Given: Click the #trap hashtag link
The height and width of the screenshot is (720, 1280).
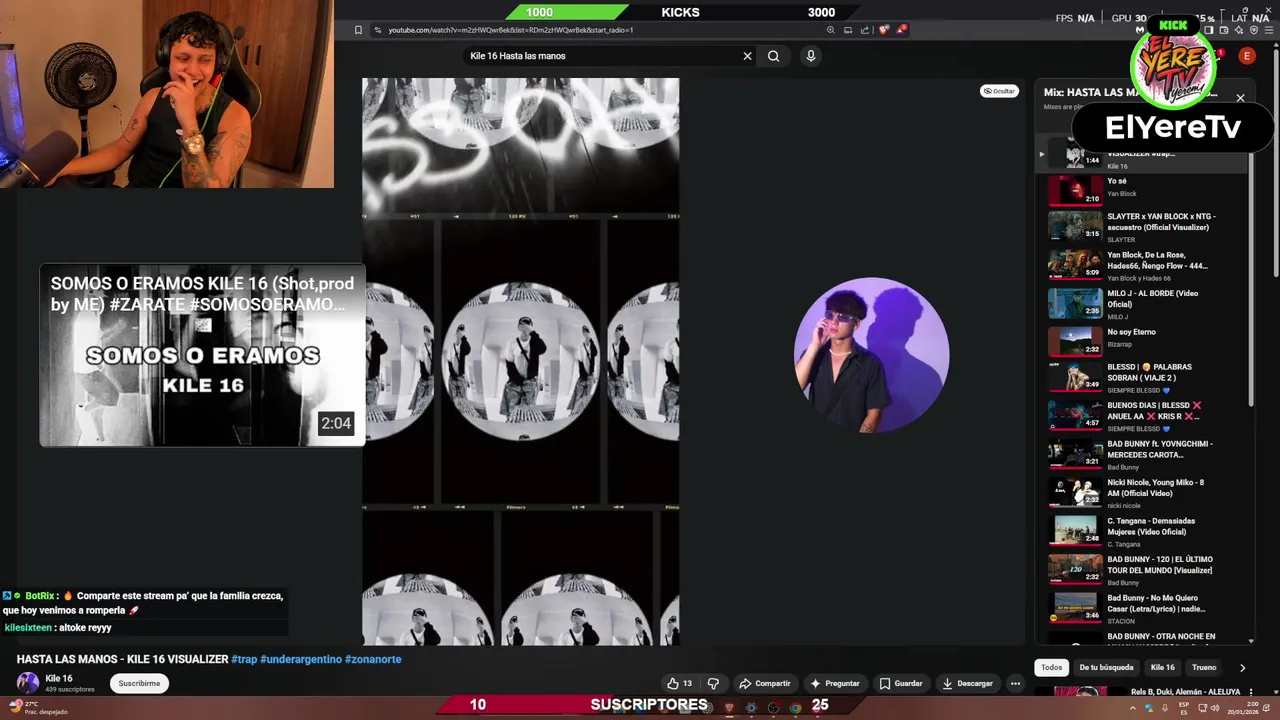Looking at the screenshot, I should point(243,659).
